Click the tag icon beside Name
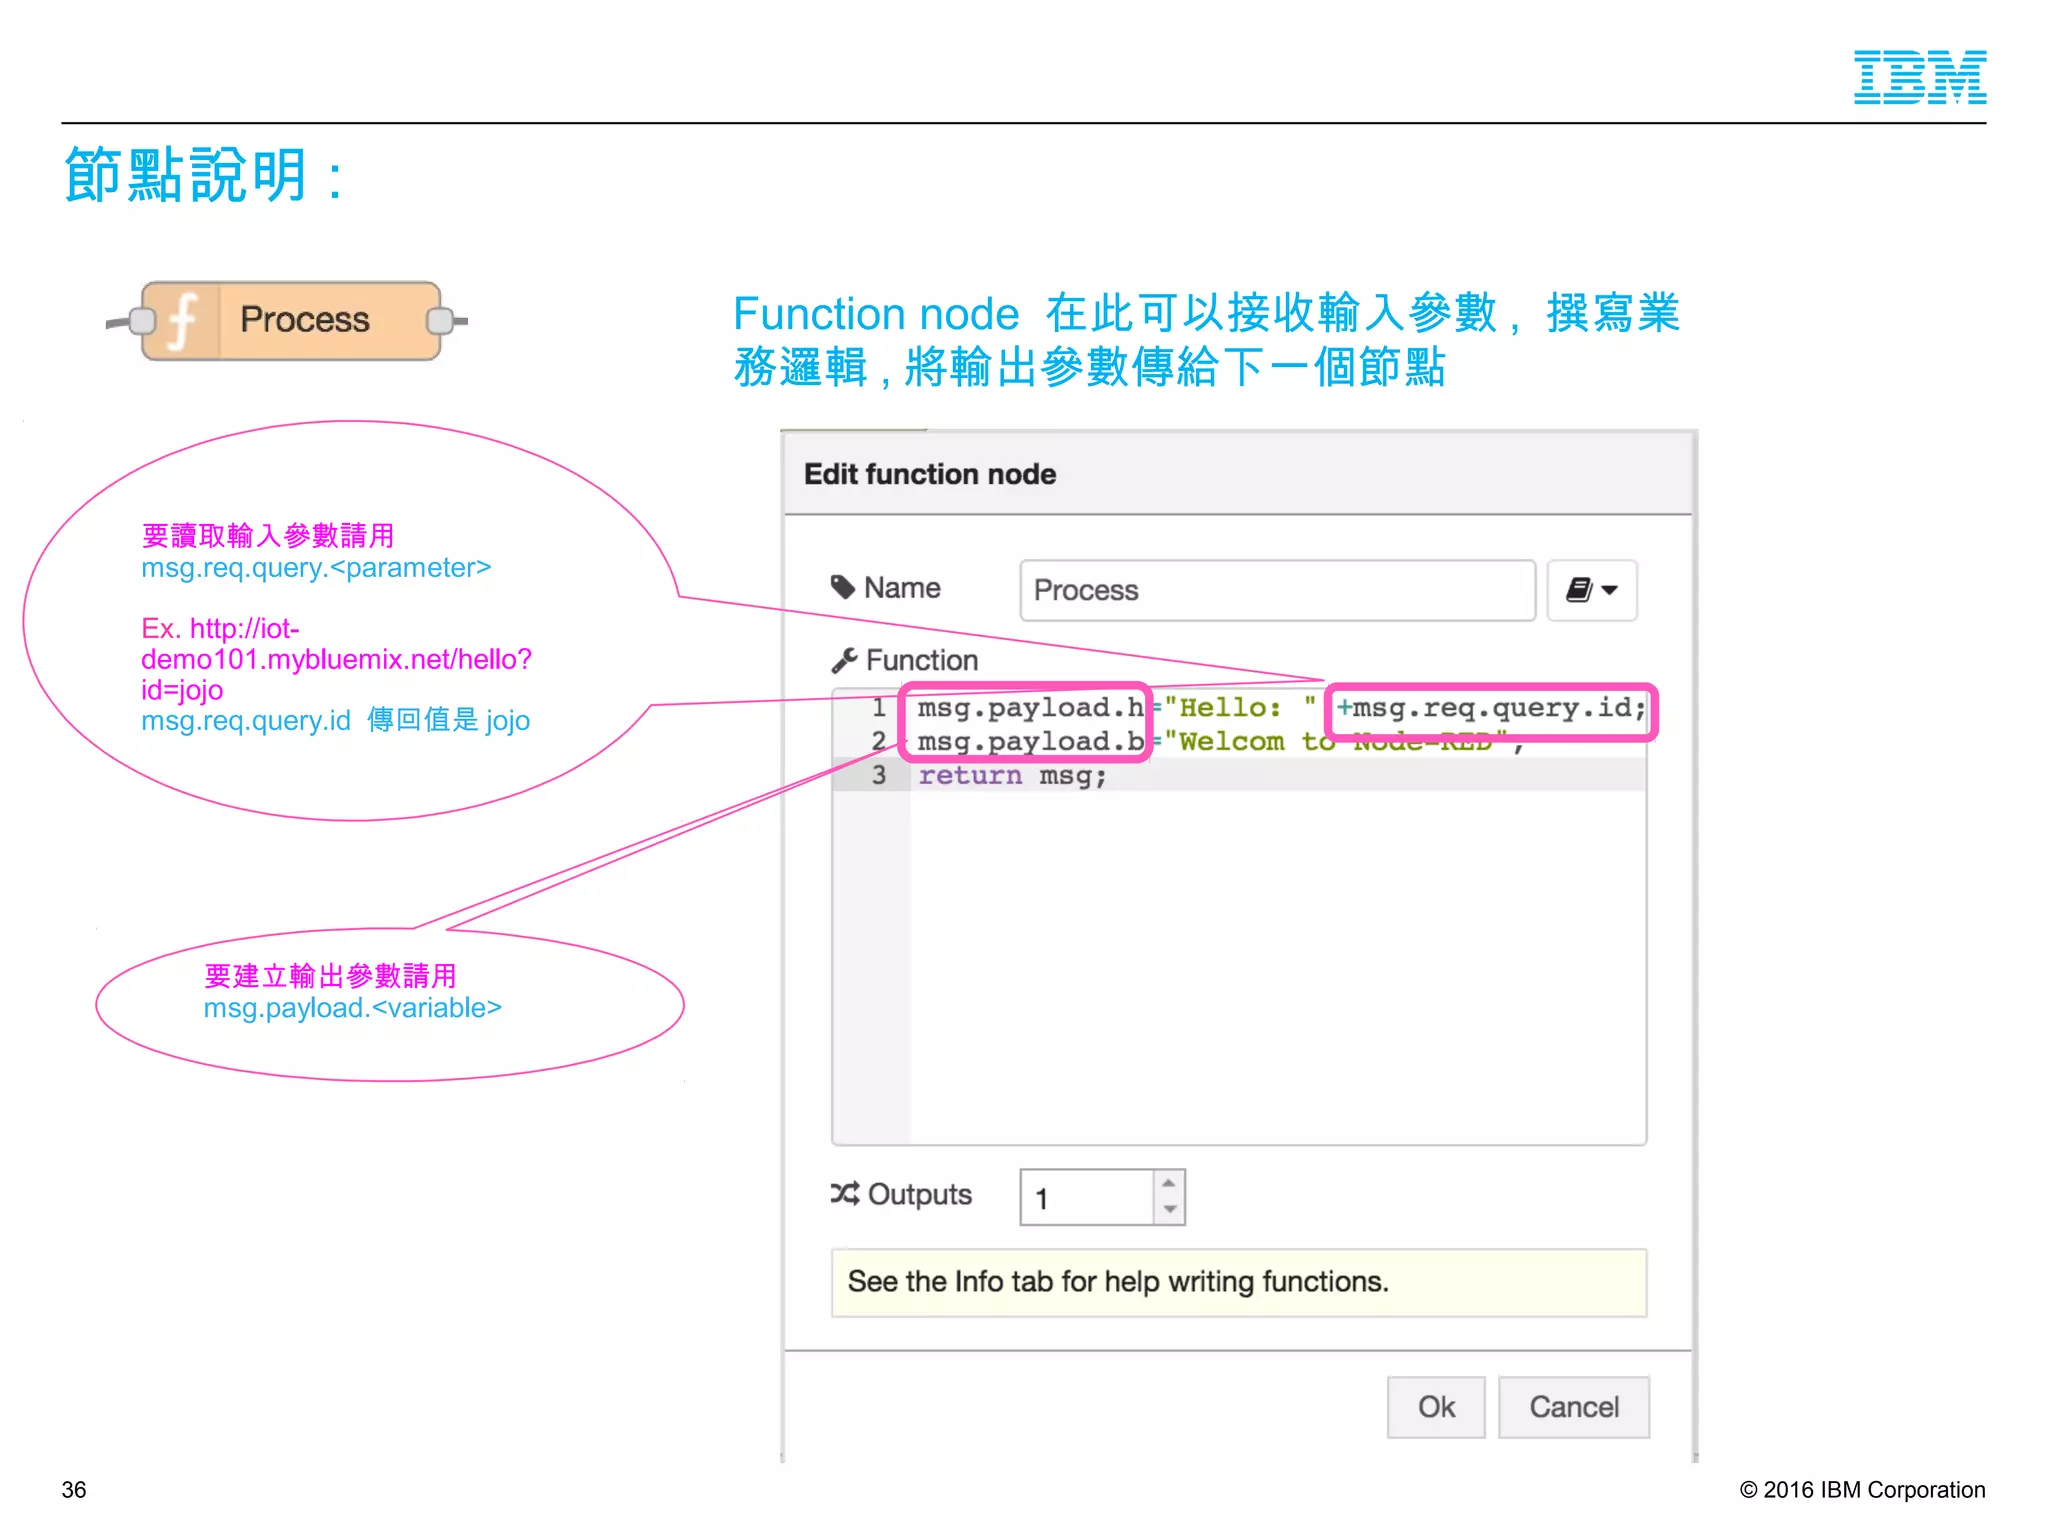2048x1536 pixels. pyautogui.click(x=843, y=587)
